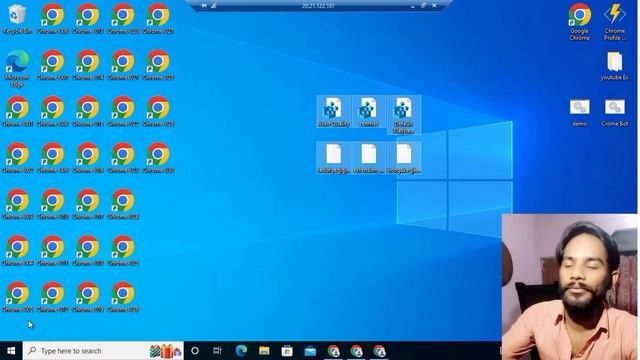The height and width of the screenshot is (360, 640).
Task: Toggle the pin on remote connection bar
Action: click(204, 5)
